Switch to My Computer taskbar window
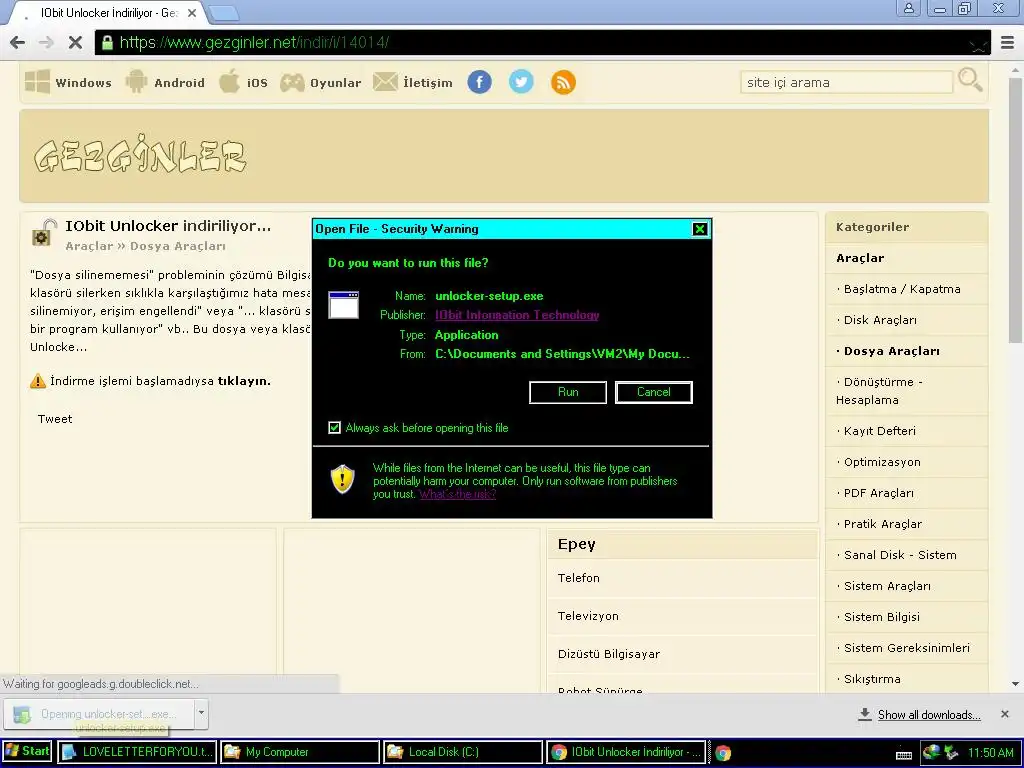The image size is (1024, 768). pos(300,752)
